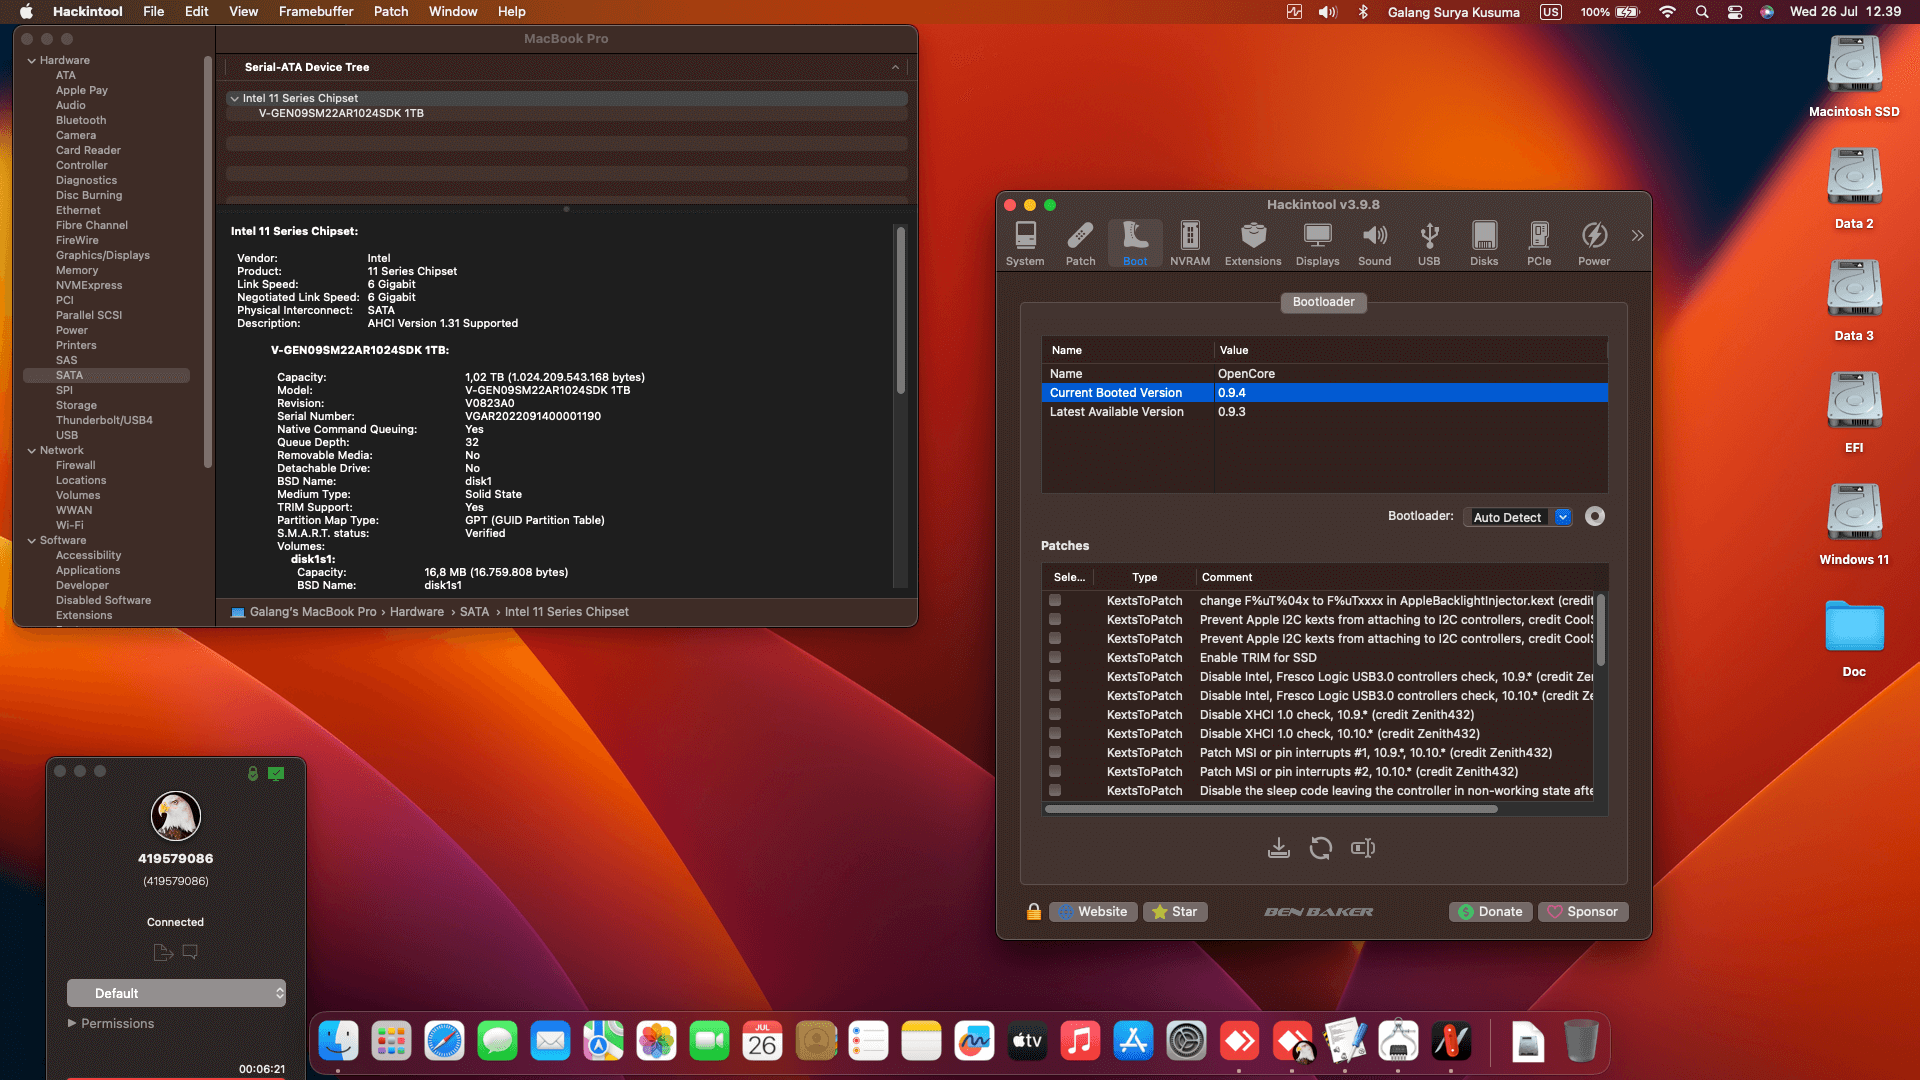Open the Sound section
Viewport: 1920px width, 1080px height.
pos(1374,243)
